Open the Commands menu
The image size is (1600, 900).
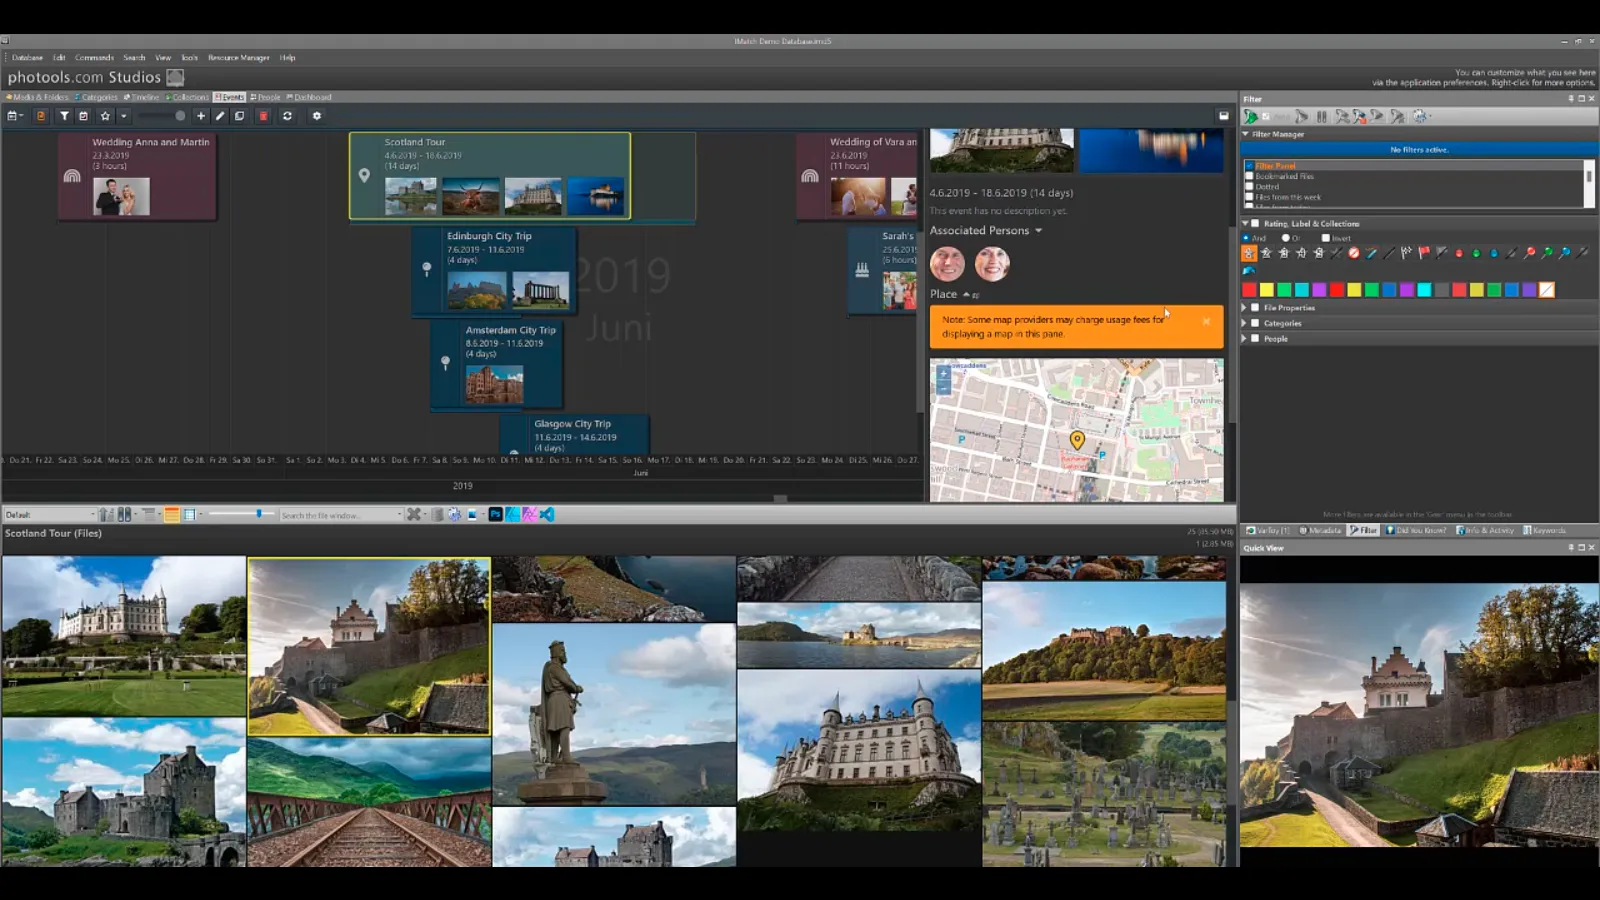(94, 57)
